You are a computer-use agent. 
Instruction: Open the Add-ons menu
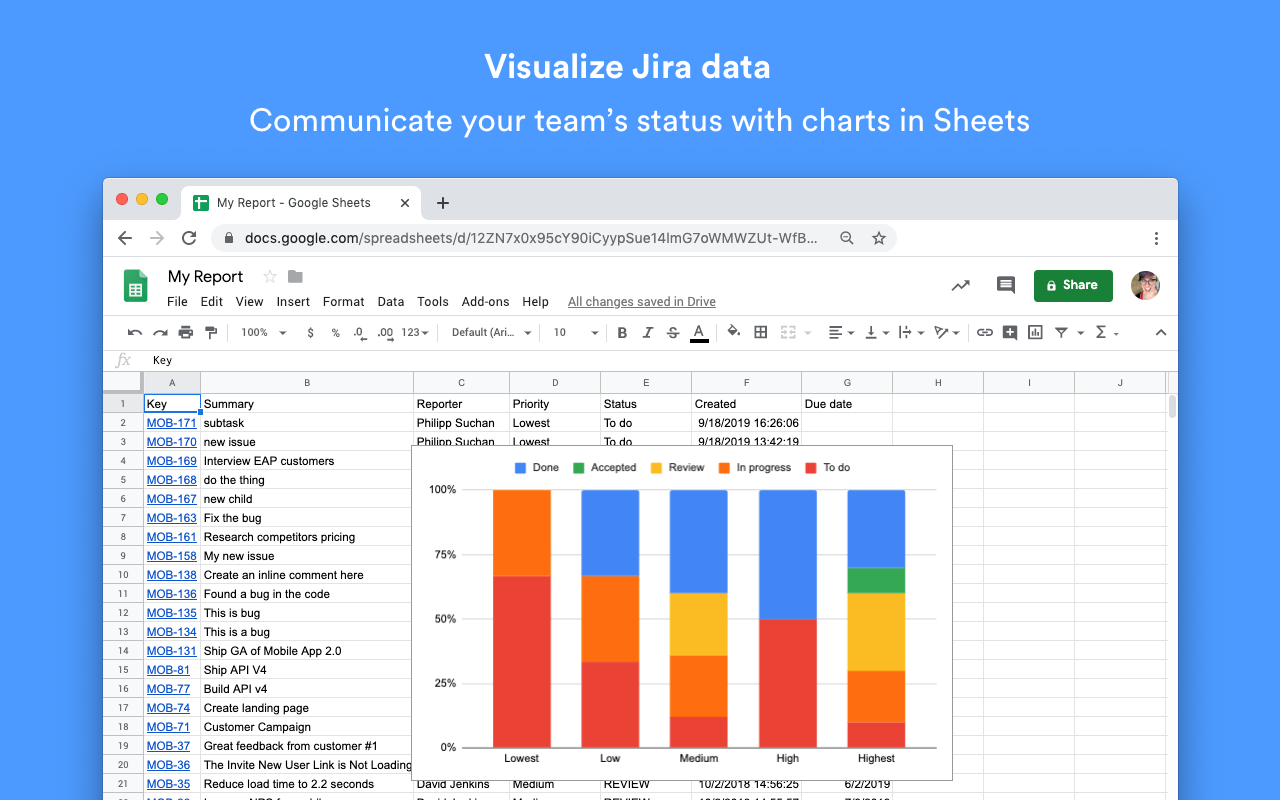pyautogui.click(x=486, y=302)
